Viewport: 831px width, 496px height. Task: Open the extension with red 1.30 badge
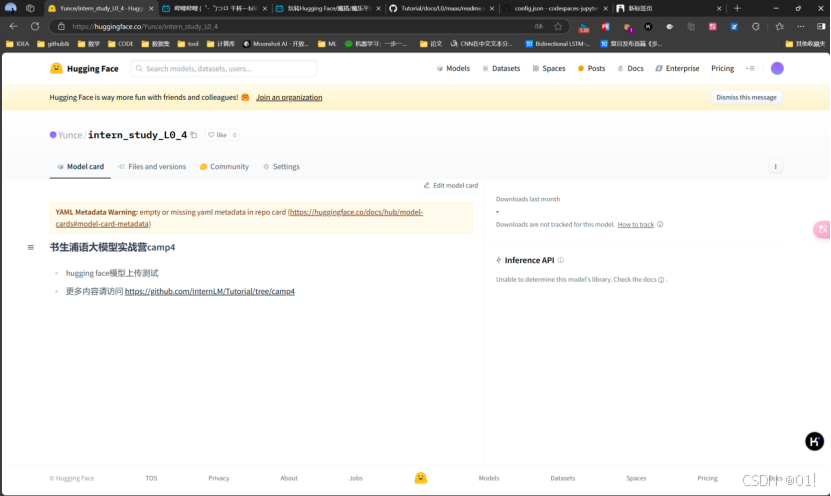(584, 27)
